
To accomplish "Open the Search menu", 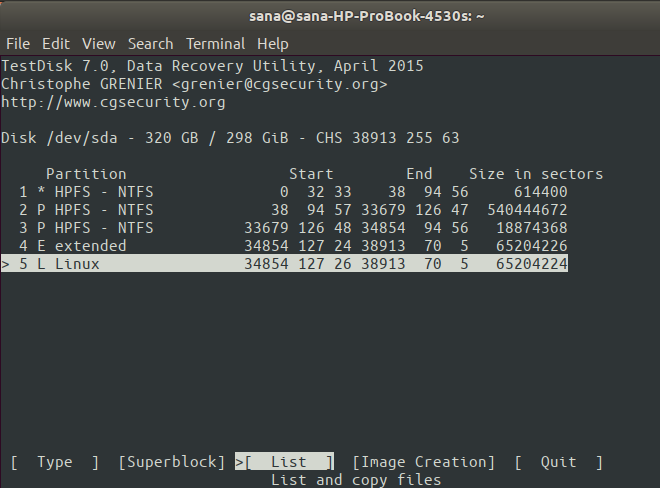I will coord(151,44).
